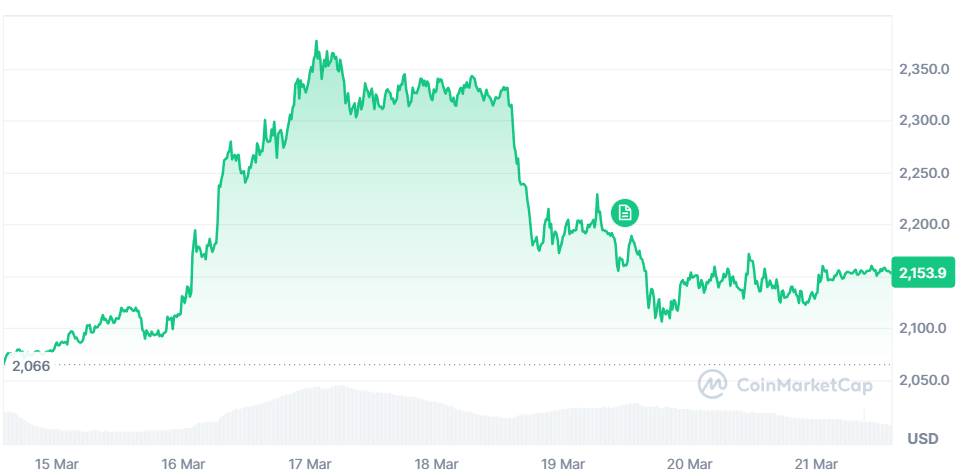This screenshot has height=471, width=970.
Task: Pick the 20 Mar date label
Action: point(690,464)
